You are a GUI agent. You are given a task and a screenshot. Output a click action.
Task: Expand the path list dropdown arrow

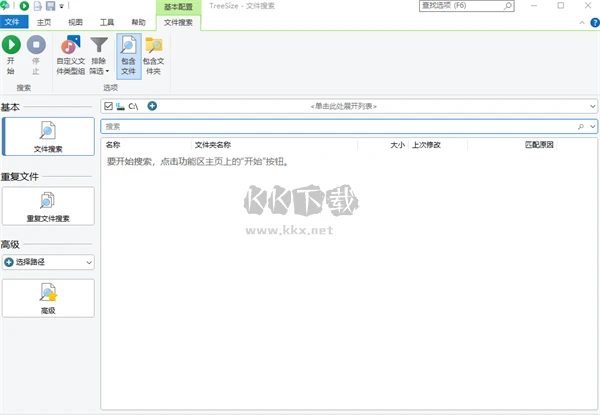[592, 106]
